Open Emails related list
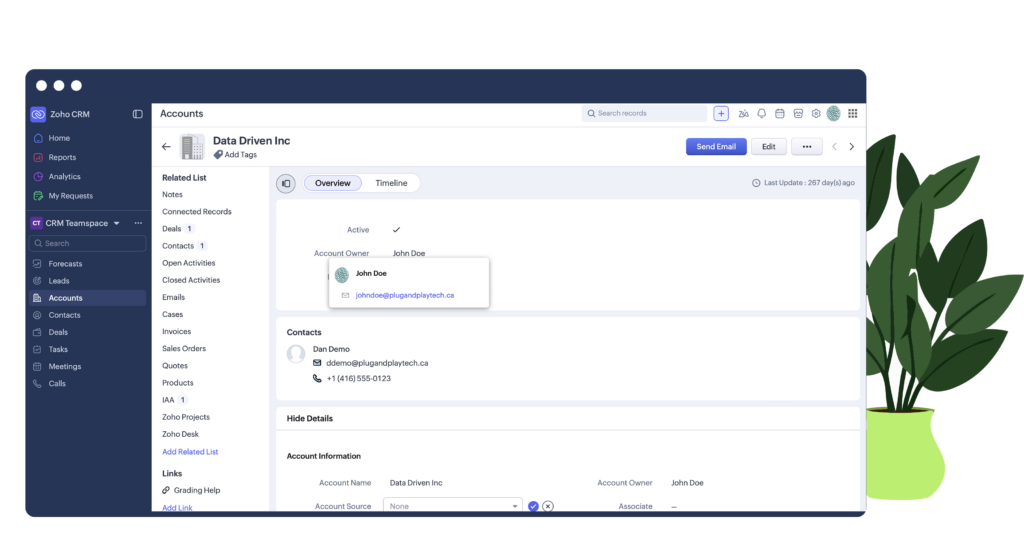 174,297
